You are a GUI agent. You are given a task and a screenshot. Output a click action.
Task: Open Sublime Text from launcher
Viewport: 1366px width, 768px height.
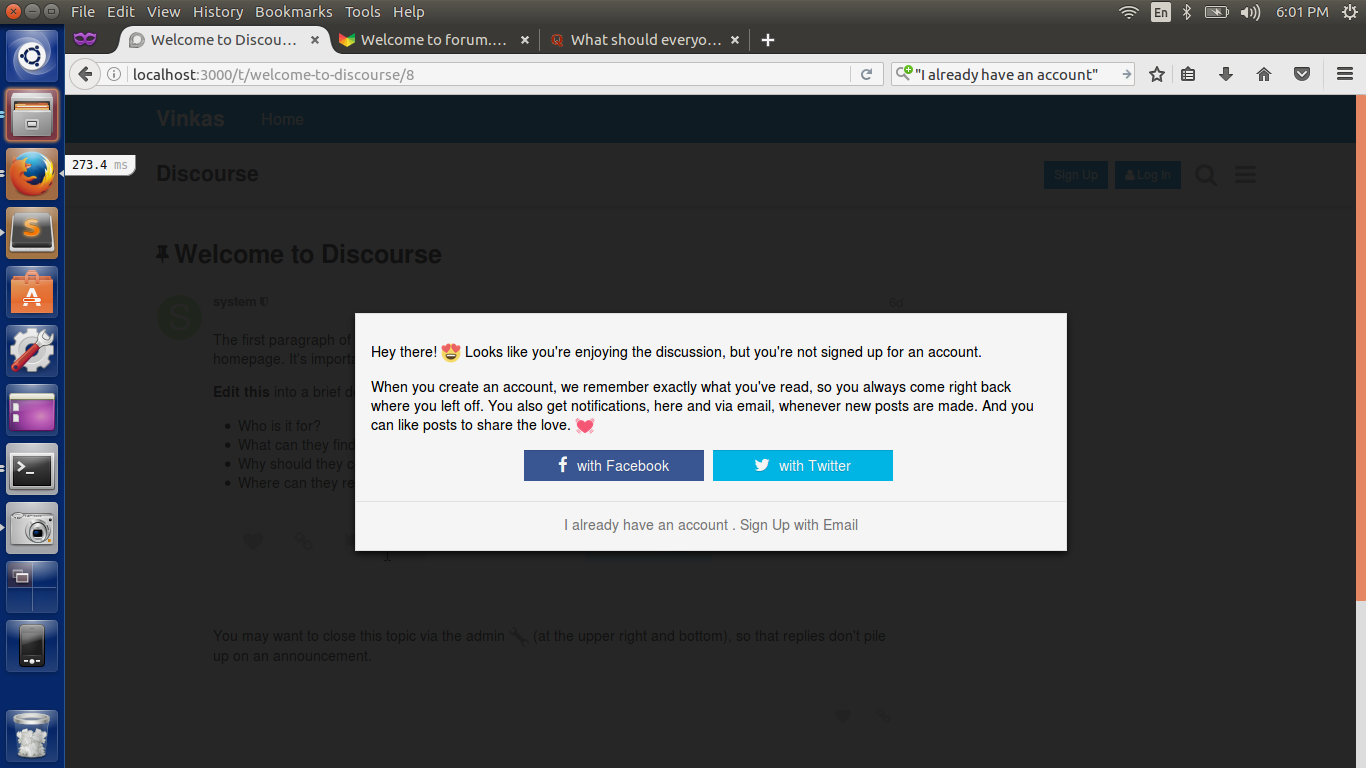point(32,233)
